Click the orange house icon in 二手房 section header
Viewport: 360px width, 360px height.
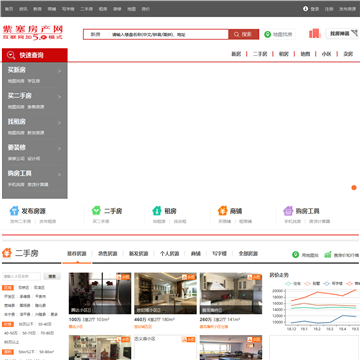pos(7,253)
